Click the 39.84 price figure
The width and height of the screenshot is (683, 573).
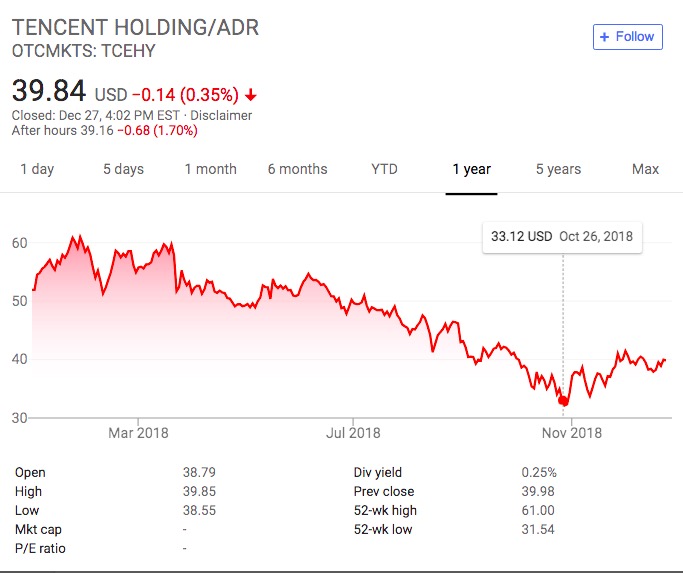click(49, 91)
